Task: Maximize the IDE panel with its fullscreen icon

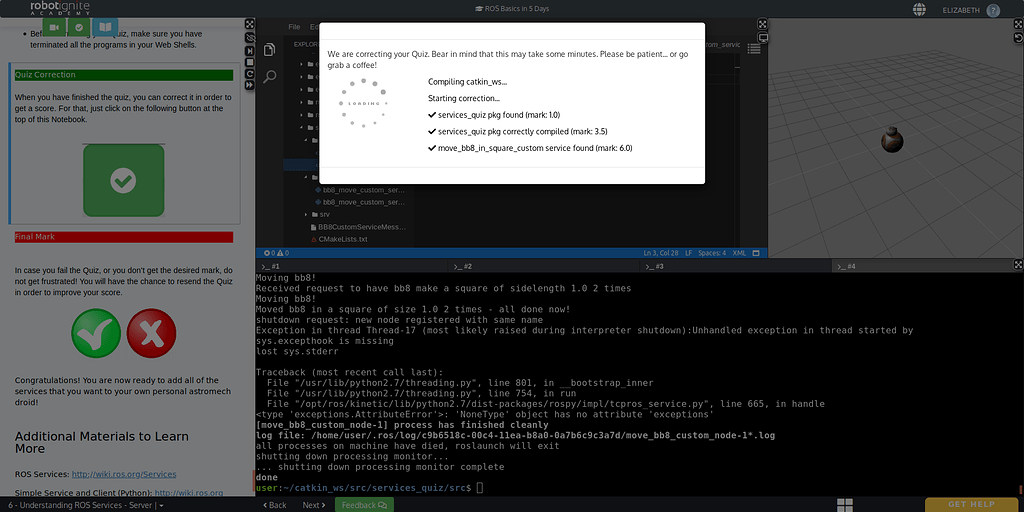Action: point(762,24)
